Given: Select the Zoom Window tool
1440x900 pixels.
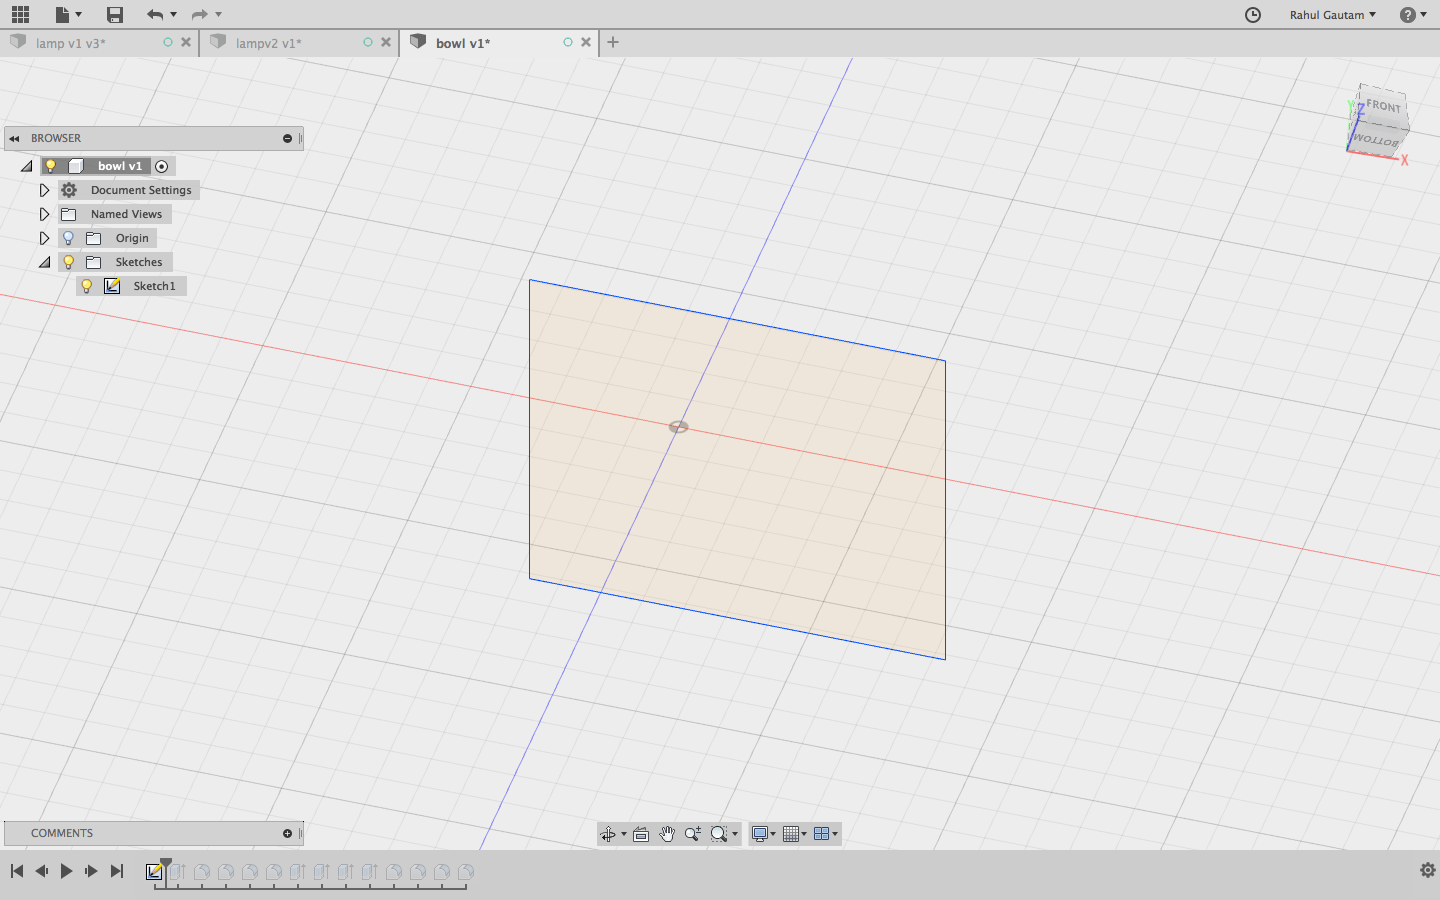Looking at the screenshot, I should (719, 834).
